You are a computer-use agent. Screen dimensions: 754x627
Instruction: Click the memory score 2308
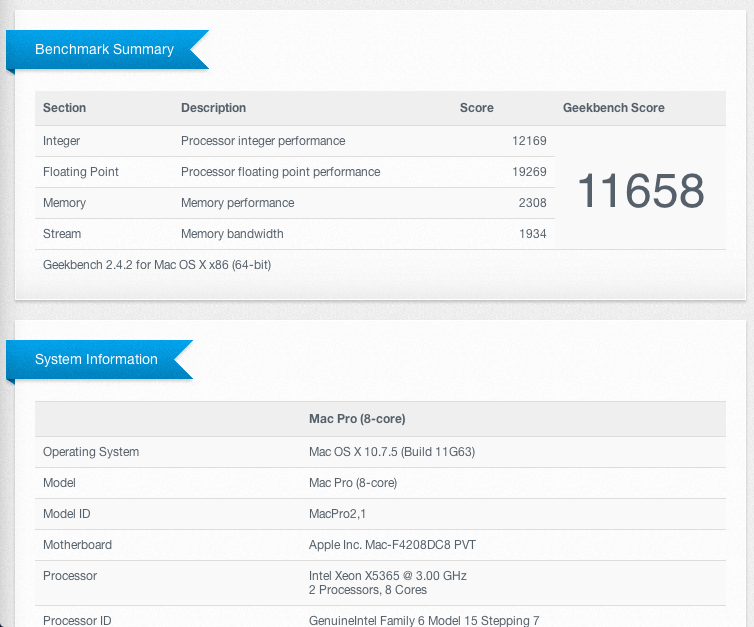pyautogui.click(x=532, y=203)
